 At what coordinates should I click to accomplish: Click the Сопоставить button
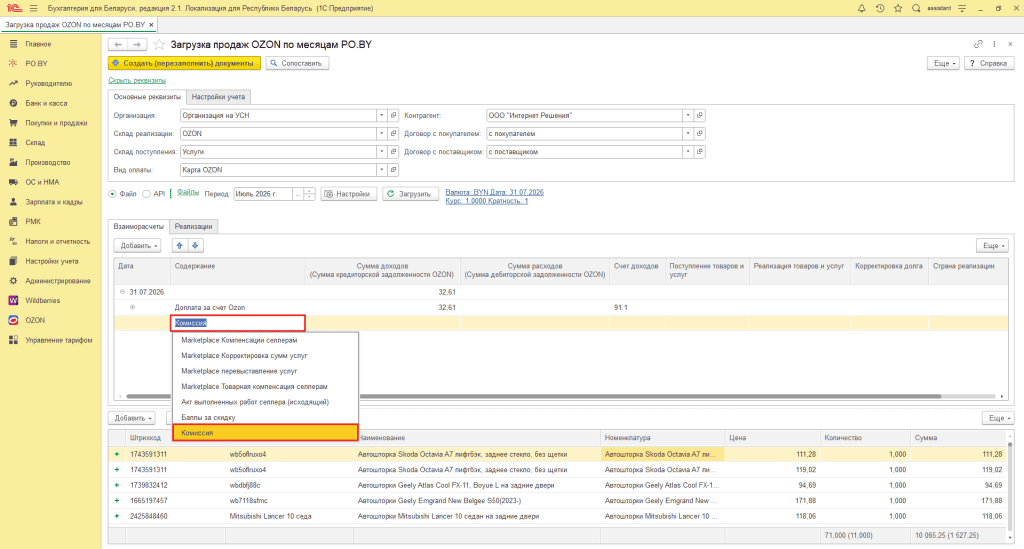point(296,63)
